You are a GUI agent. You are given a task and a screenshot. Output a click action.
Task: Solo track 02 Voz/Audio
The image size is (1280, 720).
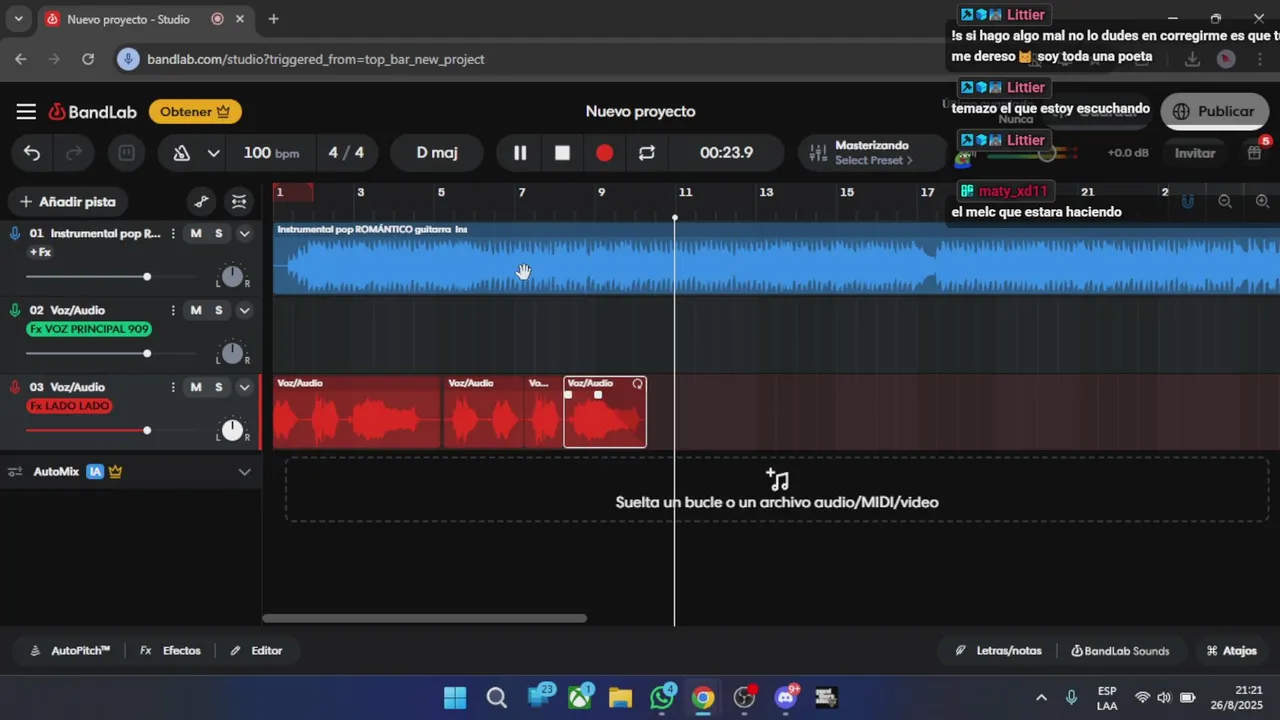coord(219,311)
